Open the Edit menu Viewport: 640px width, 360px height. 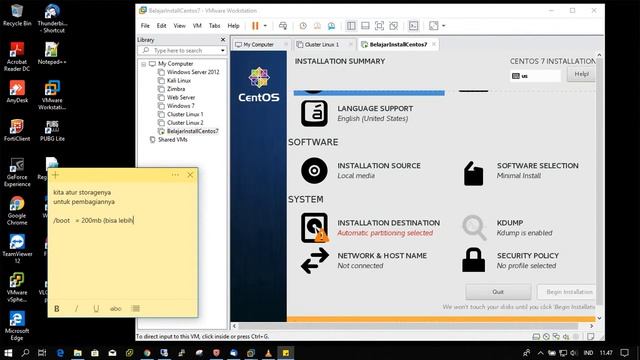162,26
